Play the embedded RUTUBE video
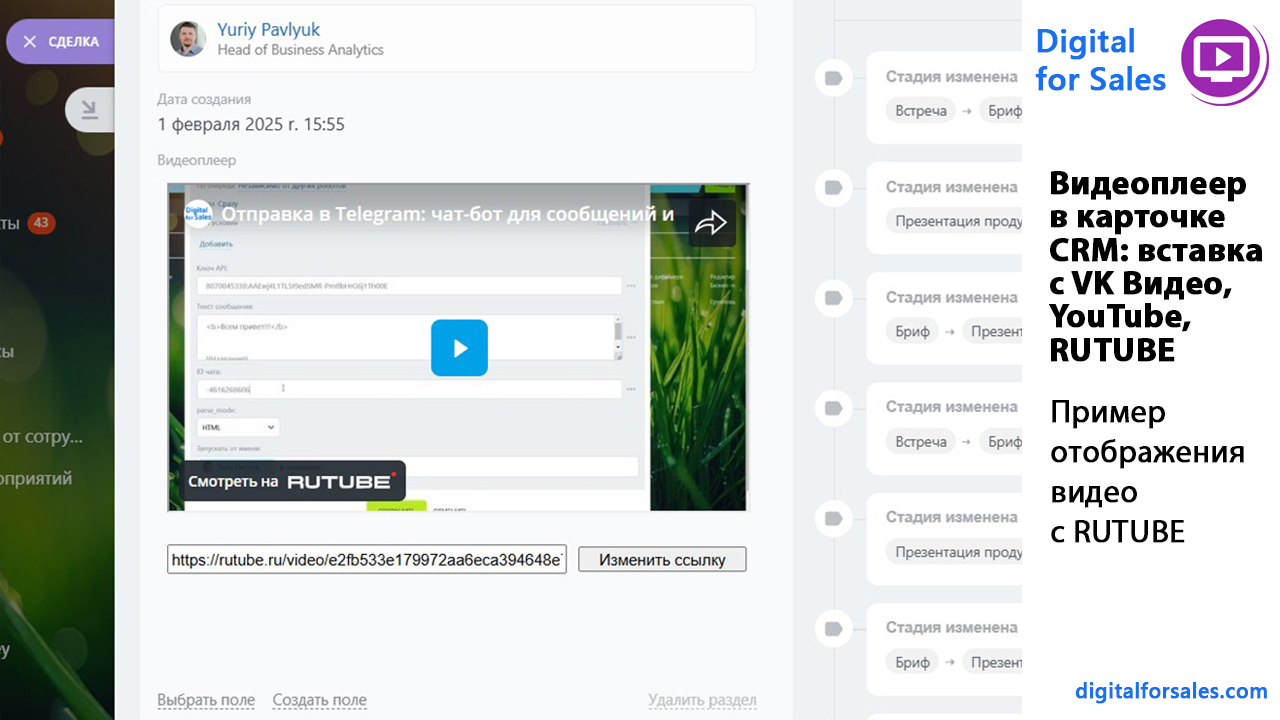 click(x=459, y=348)
